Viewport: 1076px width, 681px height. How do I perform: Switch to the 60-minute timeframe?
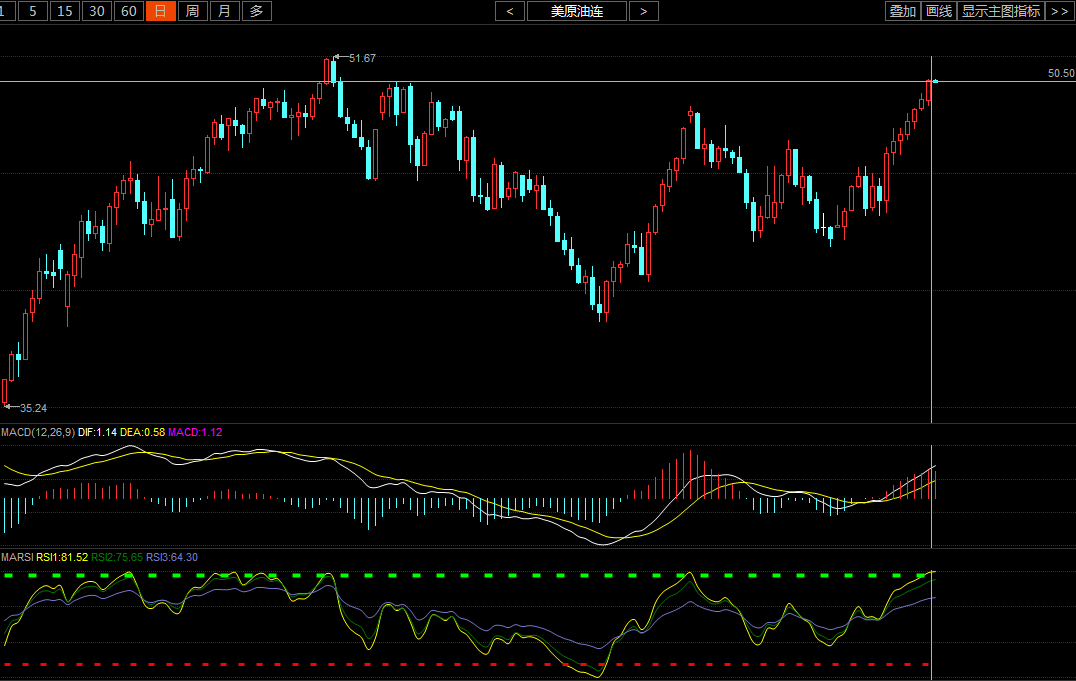128,11
